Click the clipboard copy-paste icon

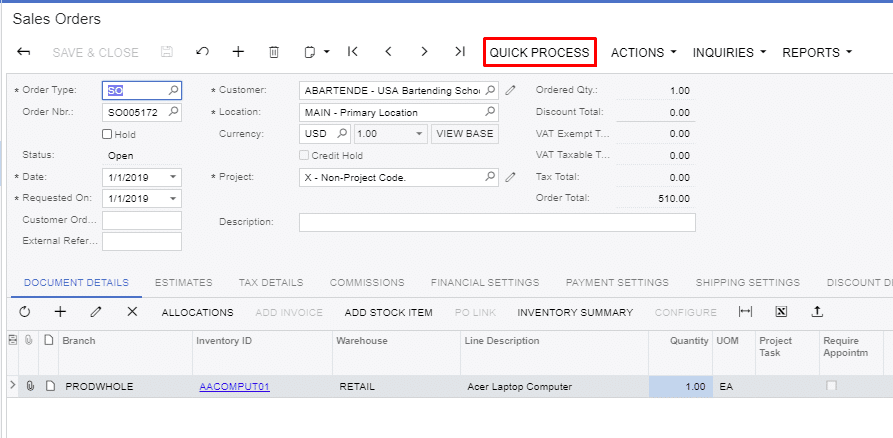310,52
